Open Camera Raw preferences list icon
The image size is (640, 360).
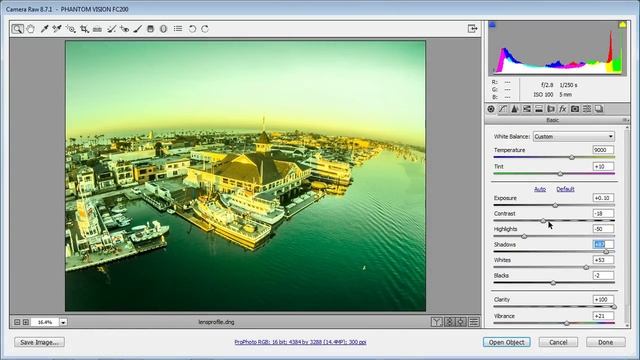tap(178, 29)
